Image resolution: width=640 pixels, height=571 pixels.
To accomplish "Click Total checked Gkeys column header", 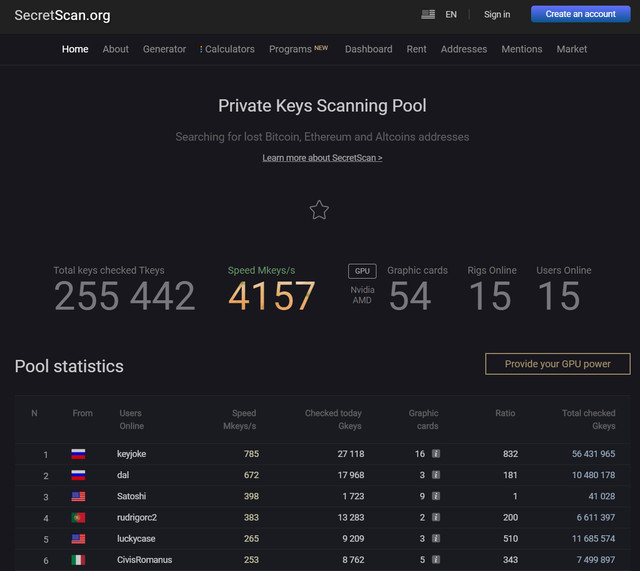I will coord(588,419).
